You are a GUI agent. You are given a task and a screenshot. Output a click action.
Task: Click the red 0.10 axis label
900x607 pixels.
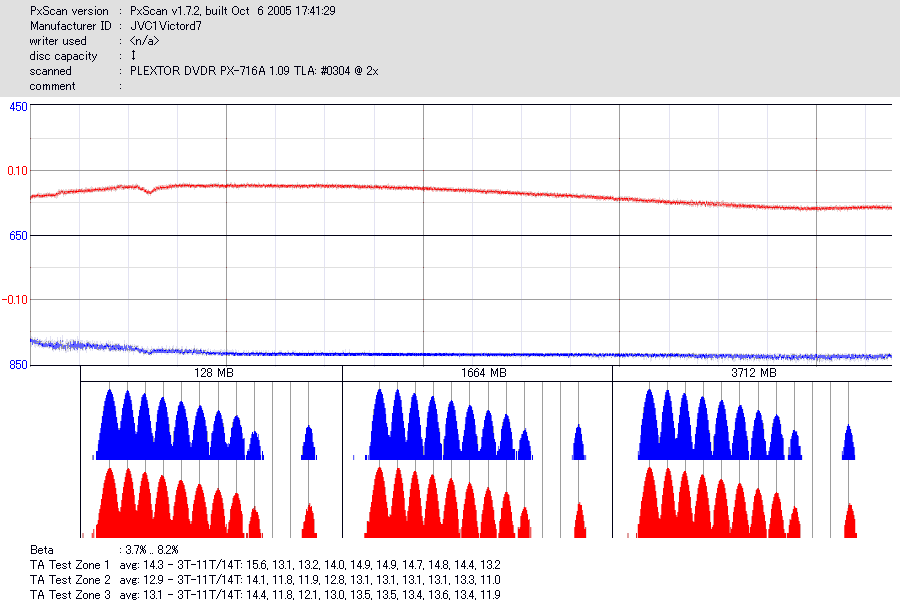[17, 171]
